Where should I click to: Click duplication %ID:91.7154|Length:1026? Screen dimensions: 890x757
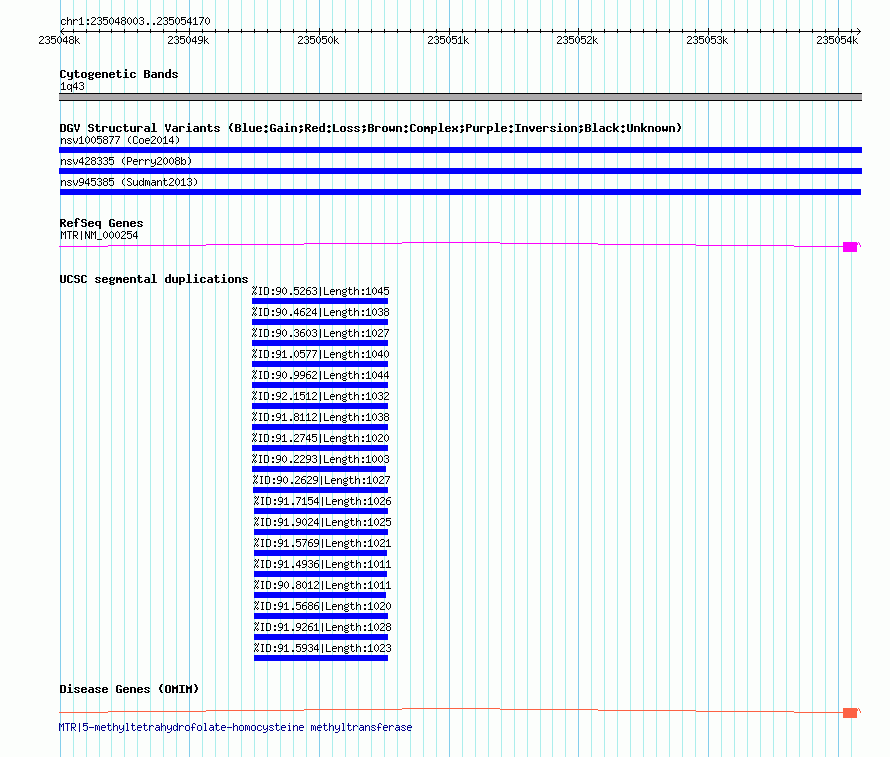tap(322, 501)
